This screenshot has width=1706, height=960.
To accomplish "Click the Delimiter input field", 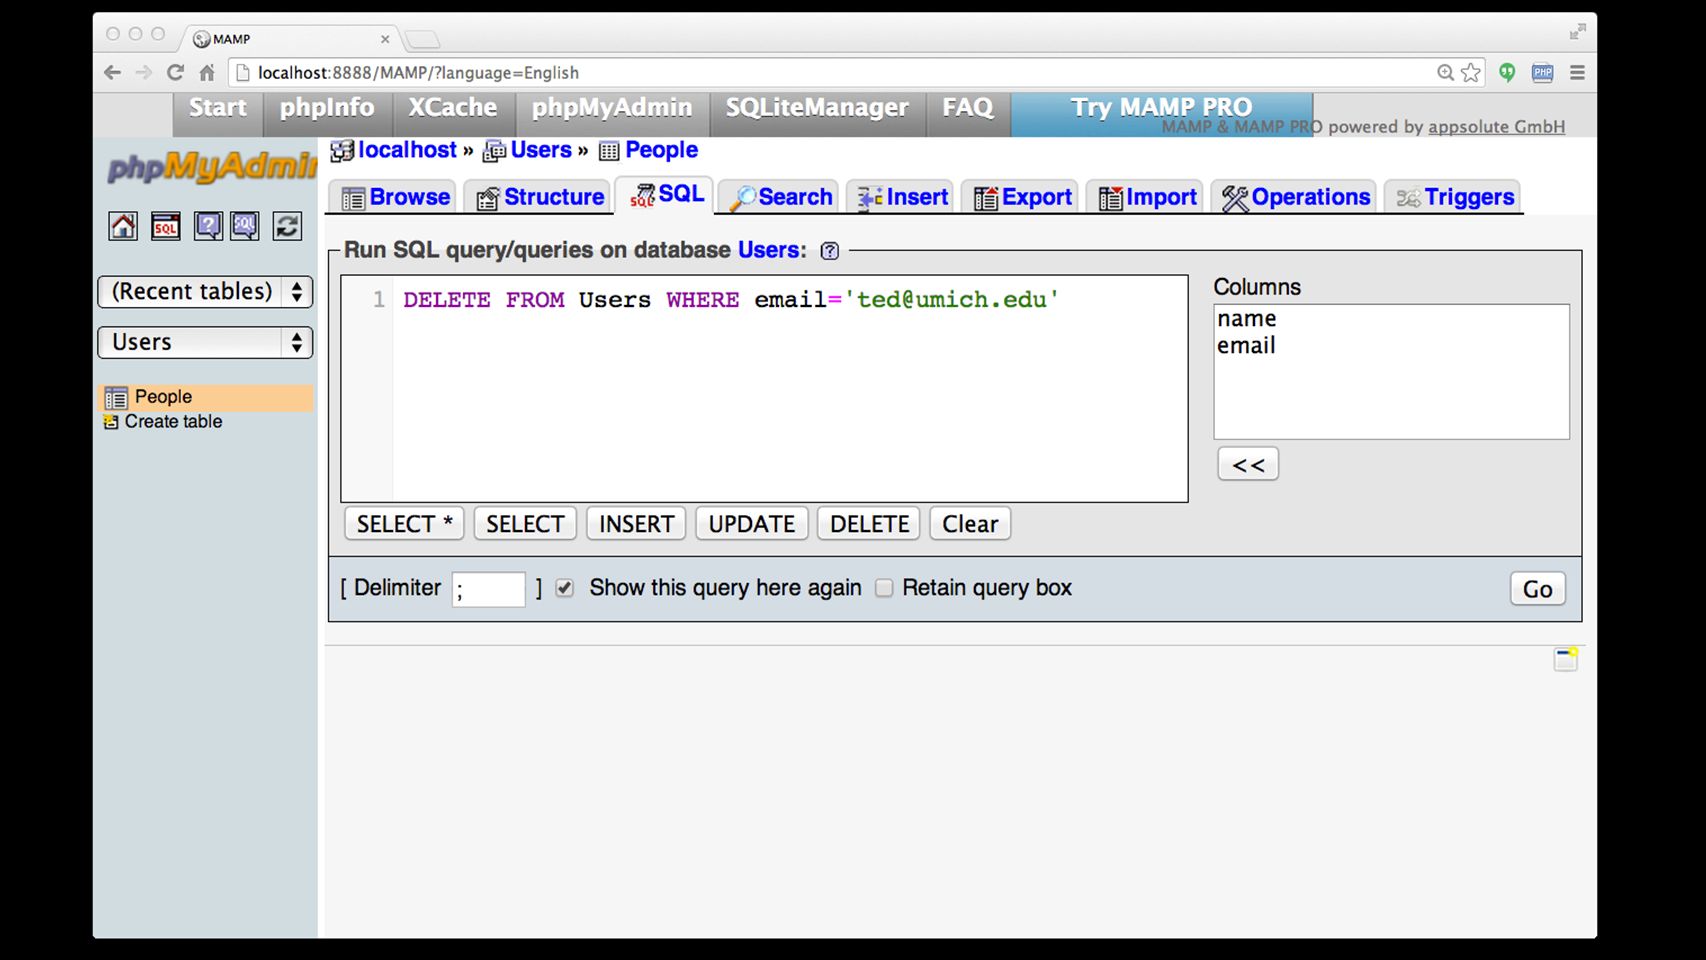I will pos(488,589).
